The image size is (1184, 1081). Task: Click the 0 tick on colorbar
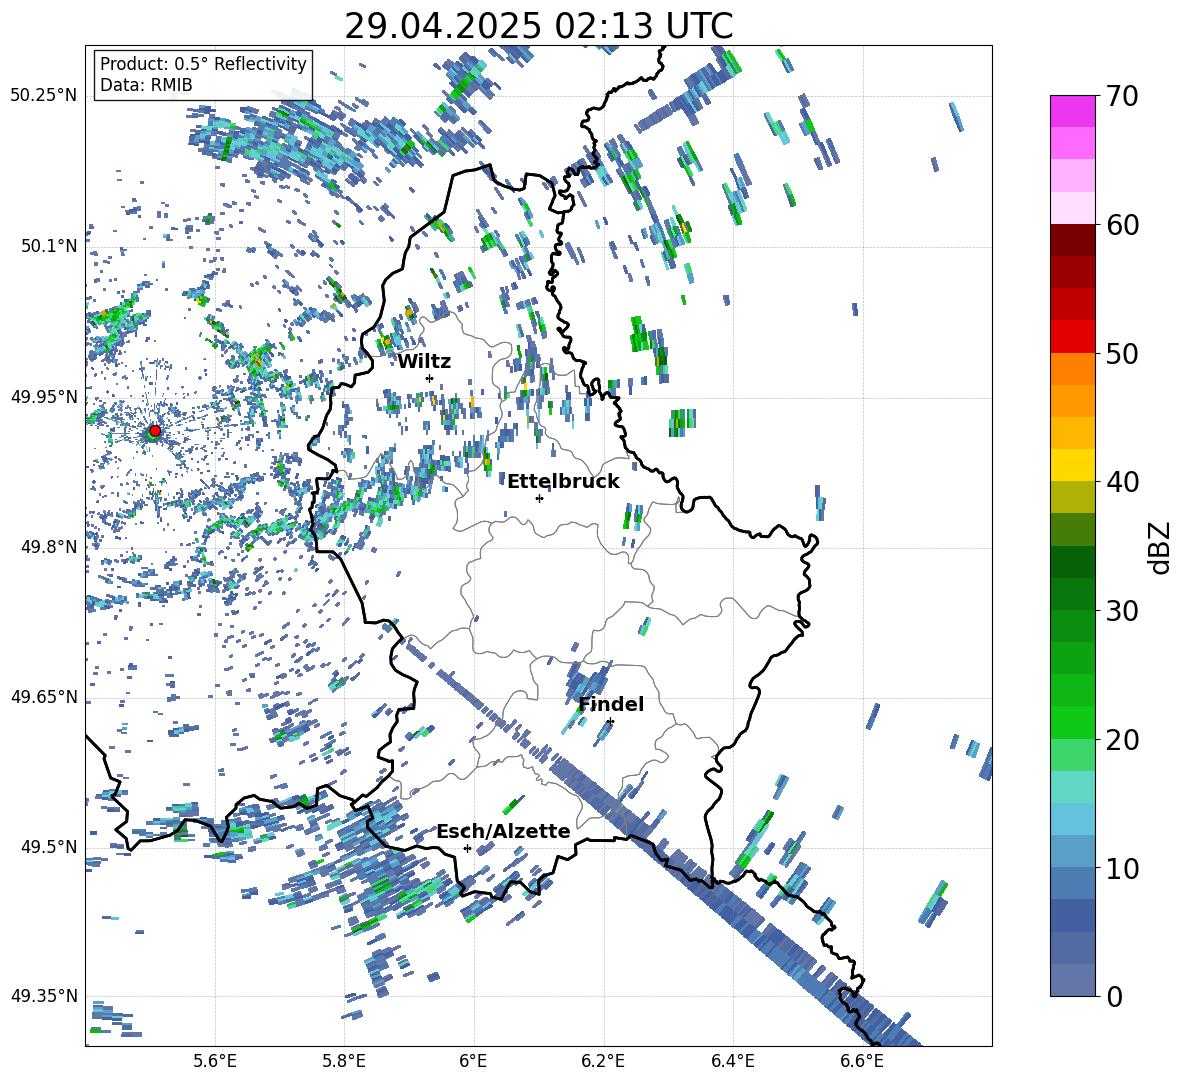coord(1114,996)
